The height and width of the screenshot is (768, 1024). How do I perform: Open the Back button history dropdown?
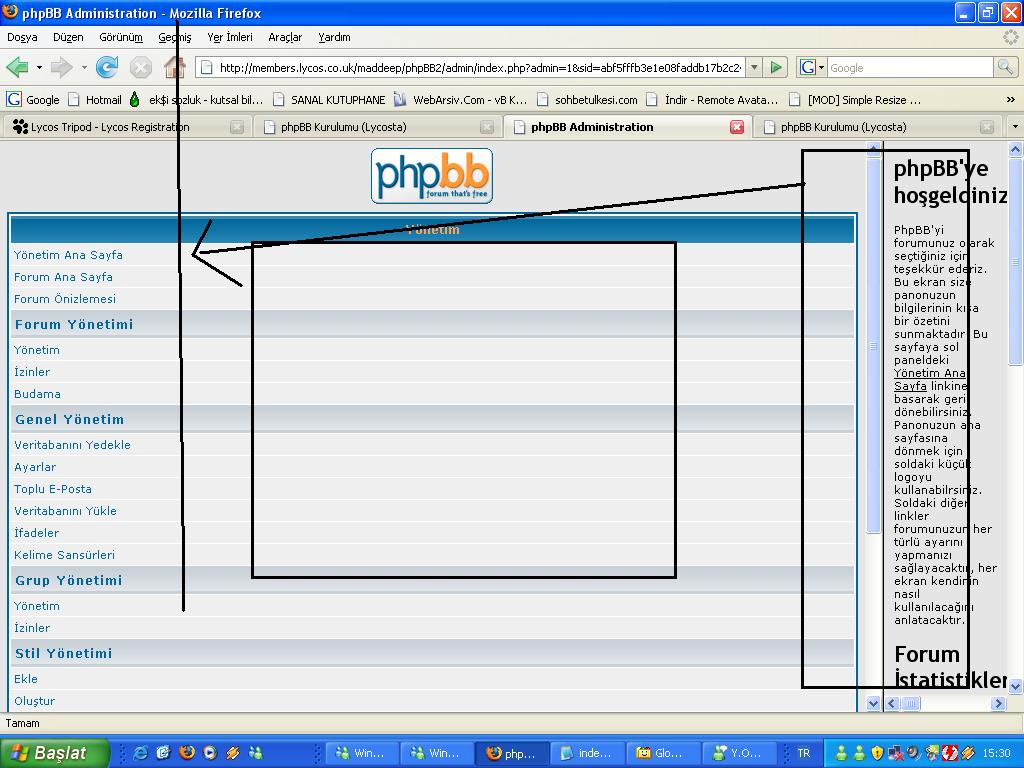(39, 67)
